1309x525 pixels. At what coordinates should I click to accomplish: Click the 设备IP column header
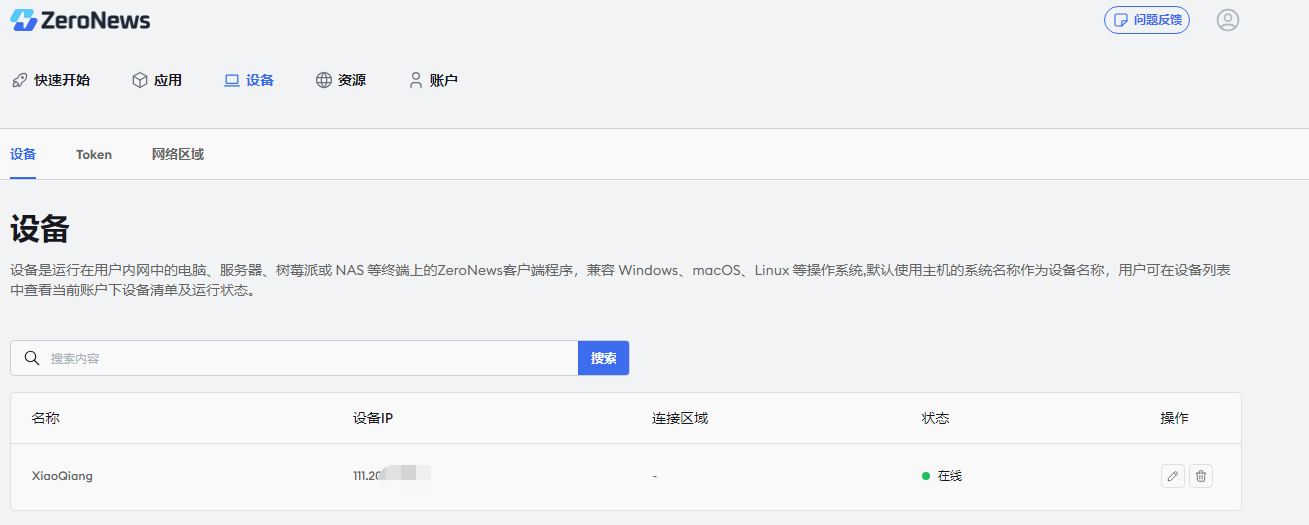[x=373, y=418]
